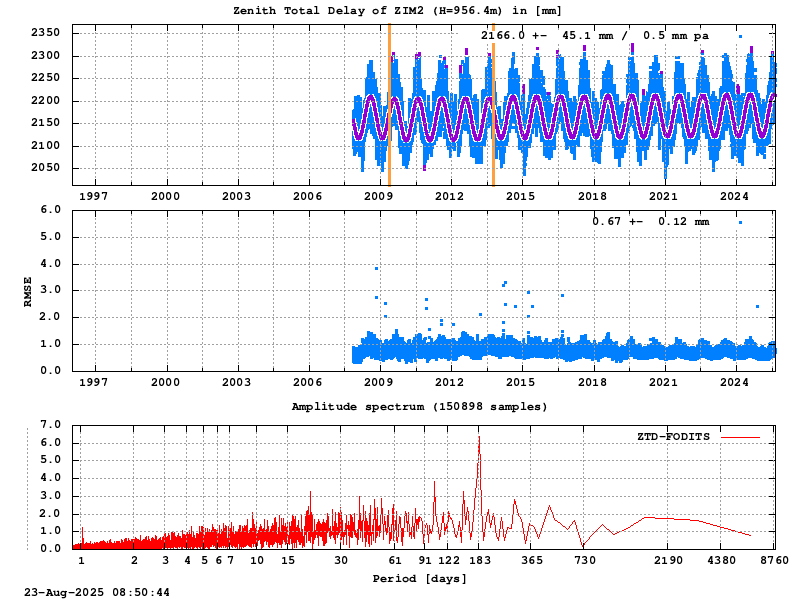Click the 4.0 y-axis label of the RMSE plot

[51, 264]
